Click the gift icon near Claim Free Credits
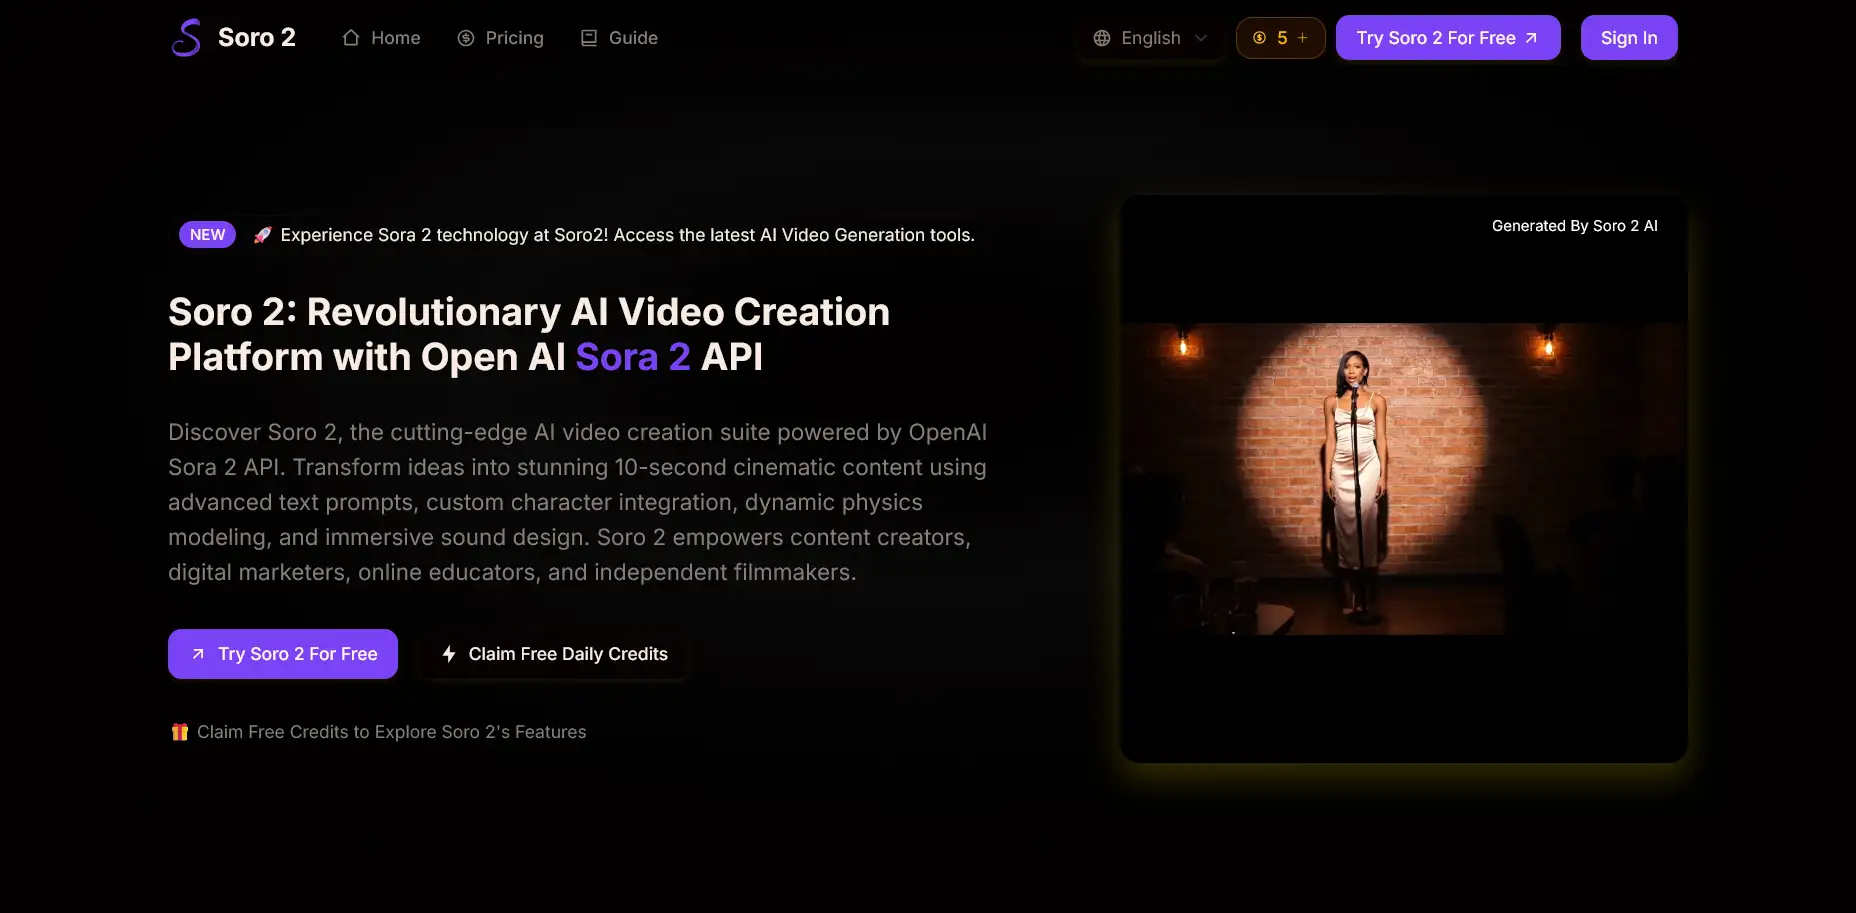1856x913 pixels. tap(180, 732)
